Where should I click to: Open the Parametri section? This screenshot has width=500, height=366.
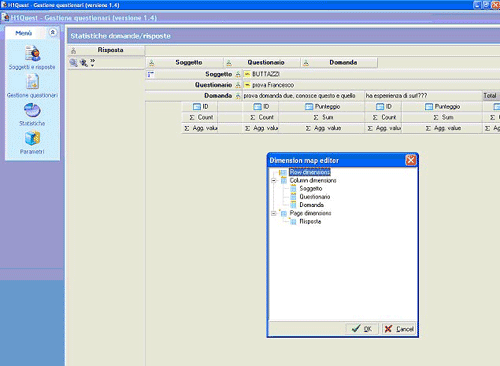(32, 143)
